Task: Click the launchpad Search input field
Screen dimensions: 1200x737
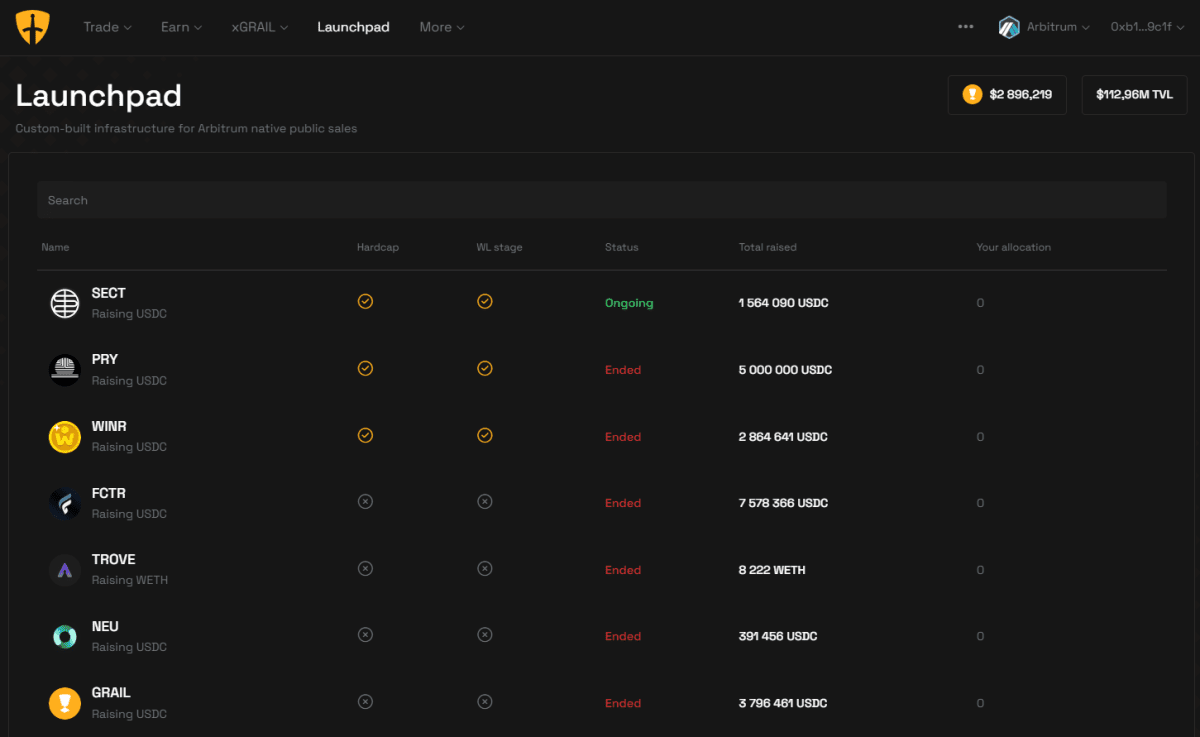Action: coord(601,200)
